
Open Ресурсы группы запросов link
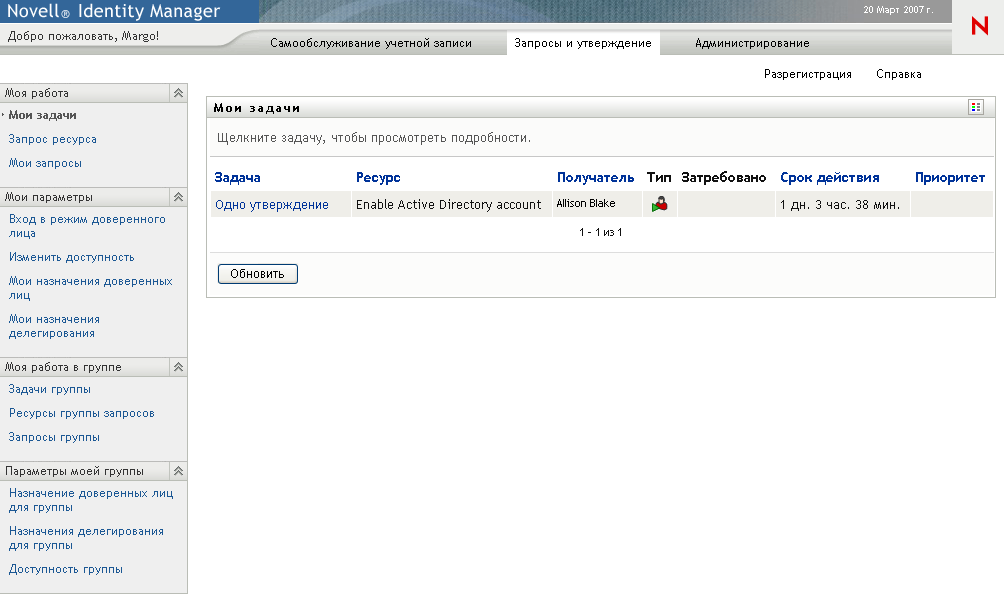[x=81, y=413]
